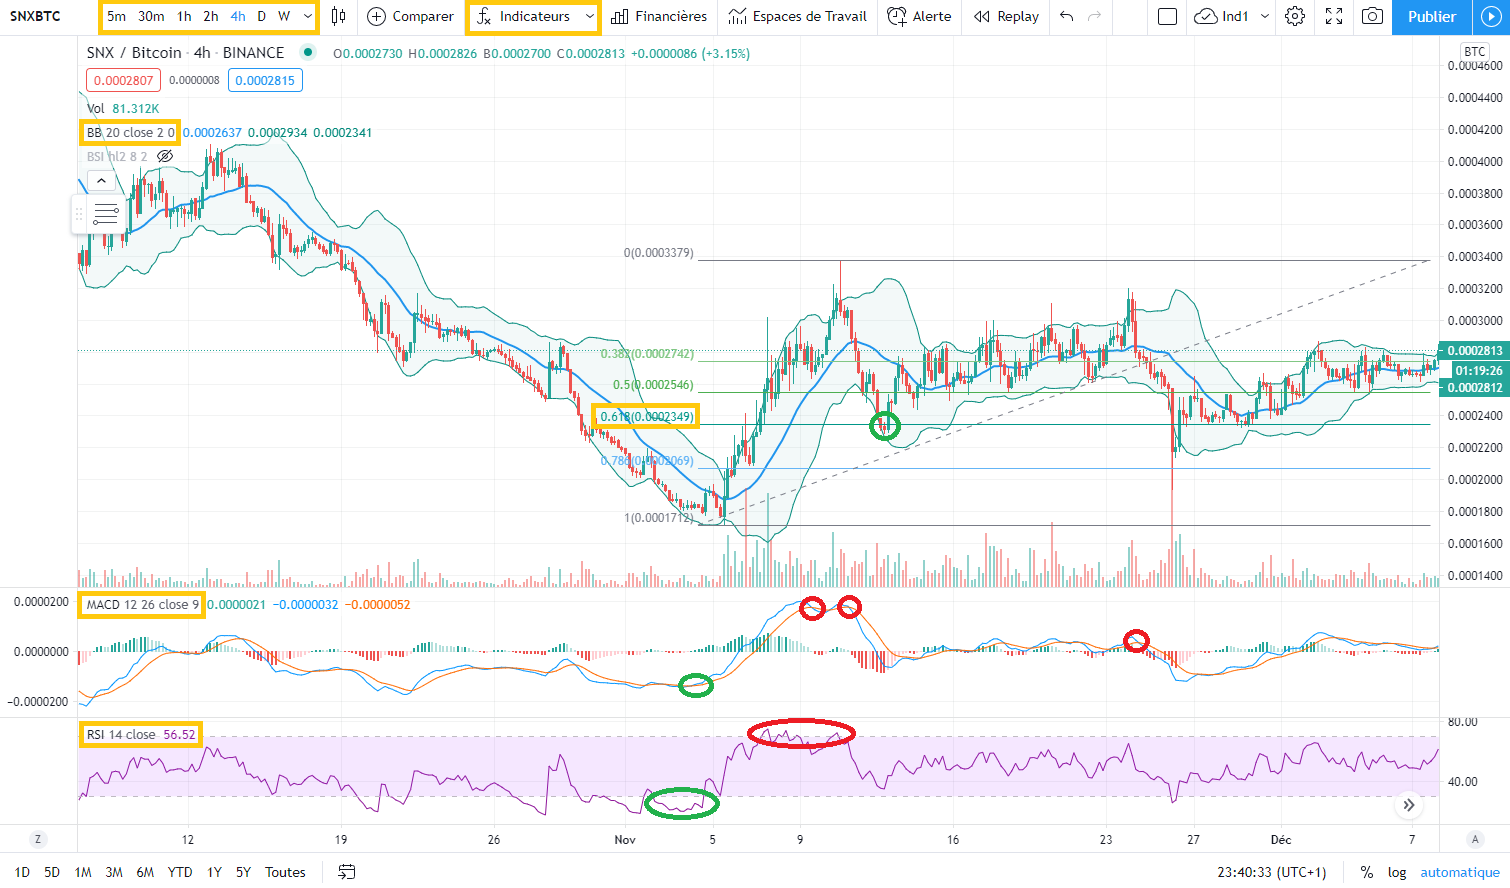Screen dimensions: 1510x888
Task: Select the 5m timeframe
Action: click(117, 16)
